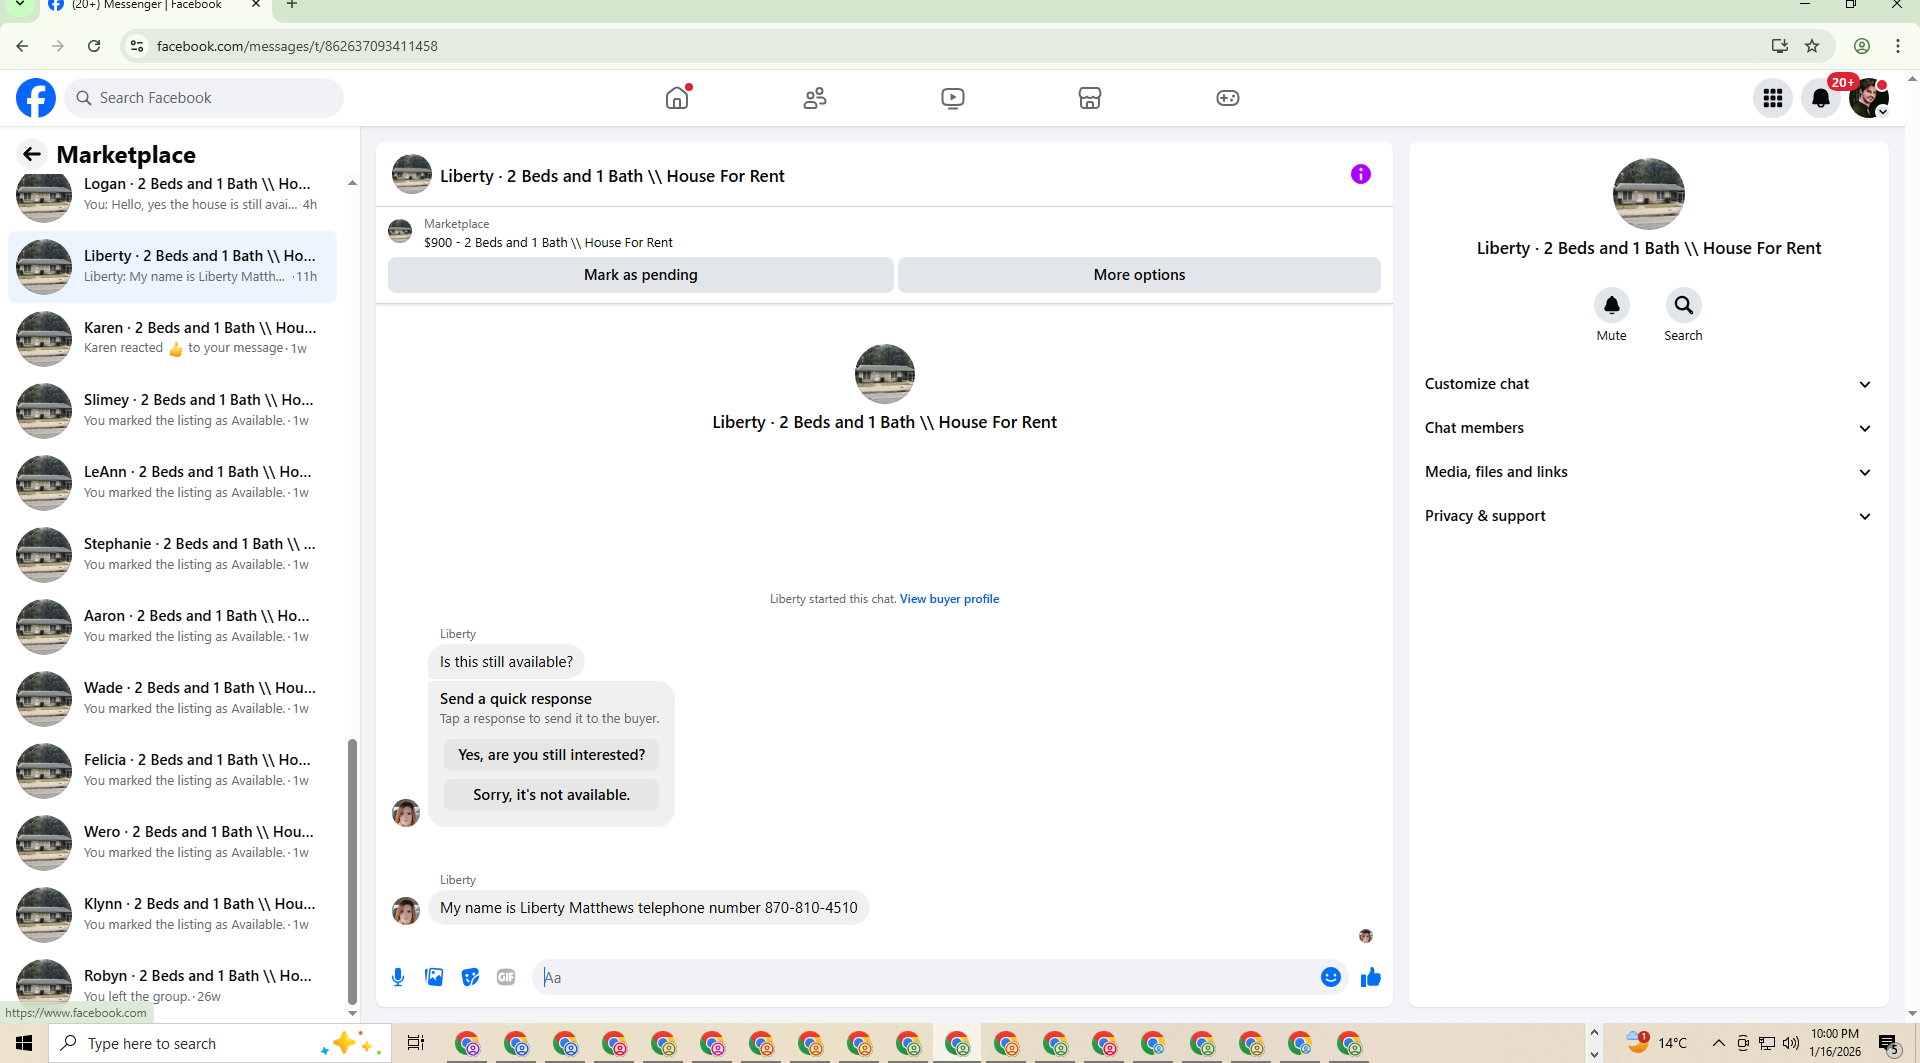Go to the Home feed icon
1920x1063 pixels.
677,98
